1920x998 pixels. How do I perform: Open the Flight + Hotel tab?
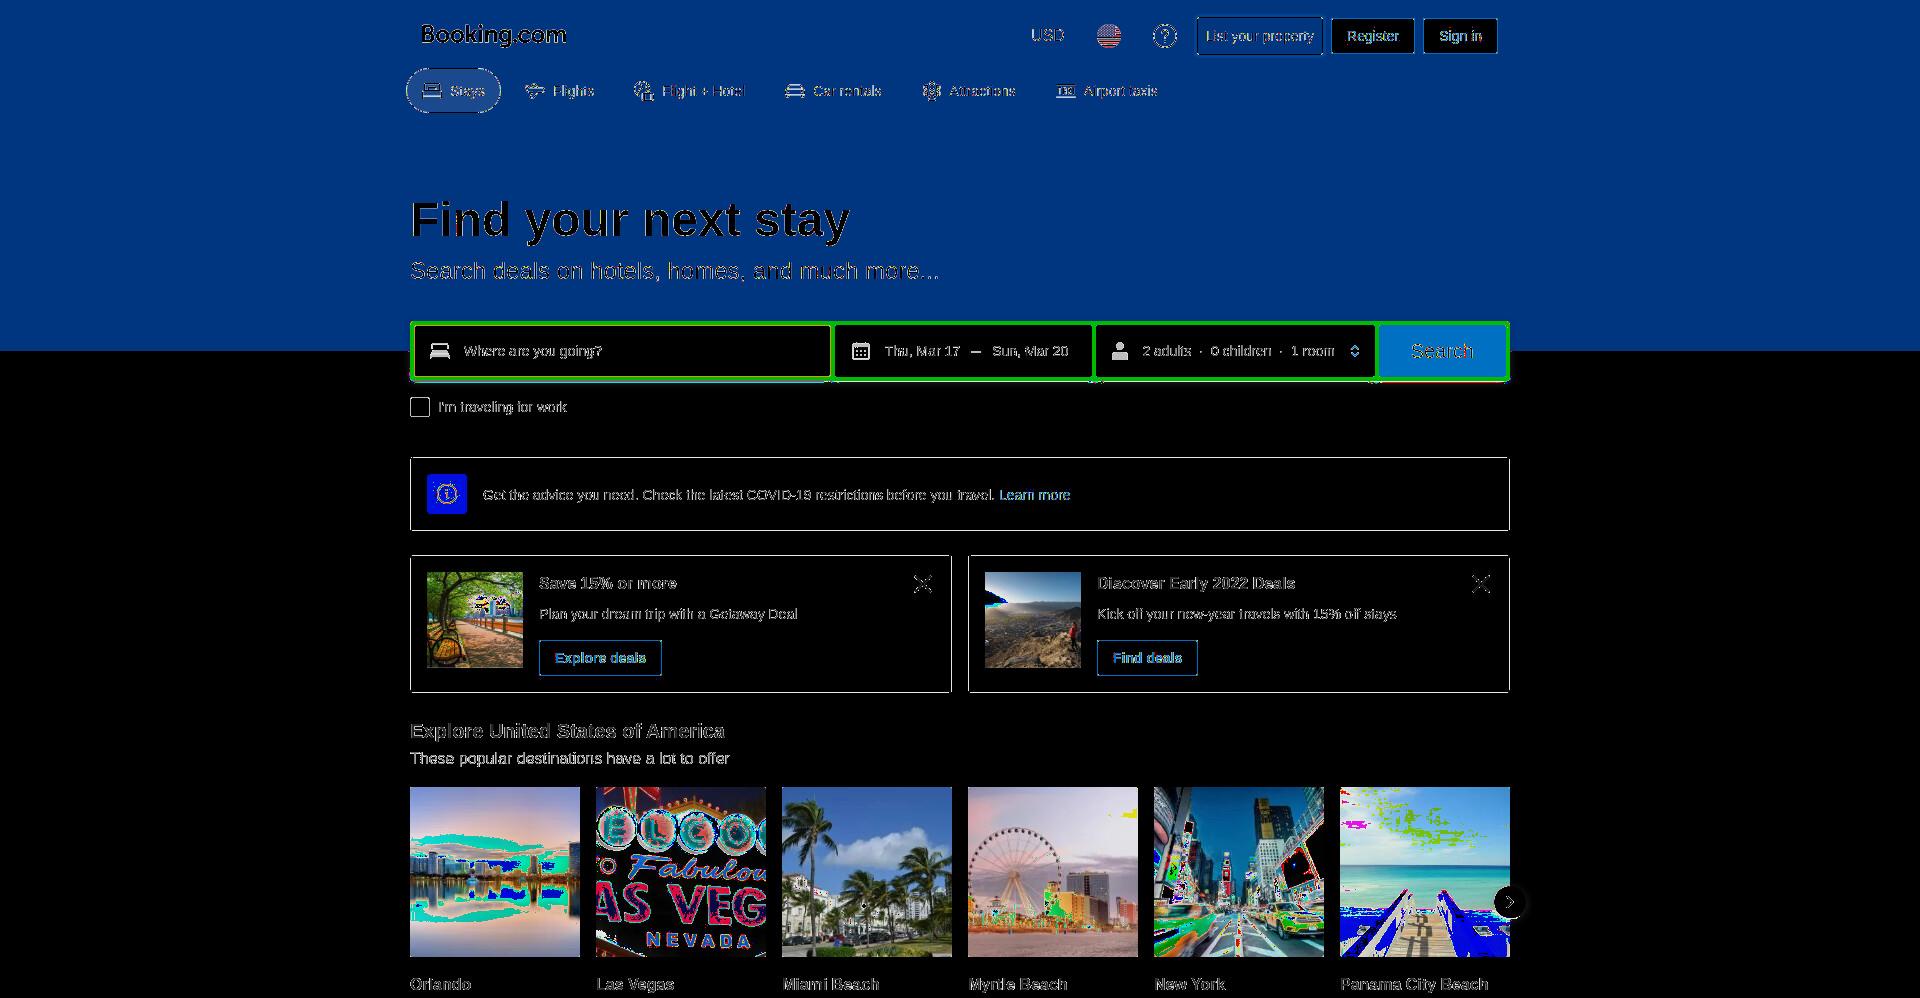point(689,91)
